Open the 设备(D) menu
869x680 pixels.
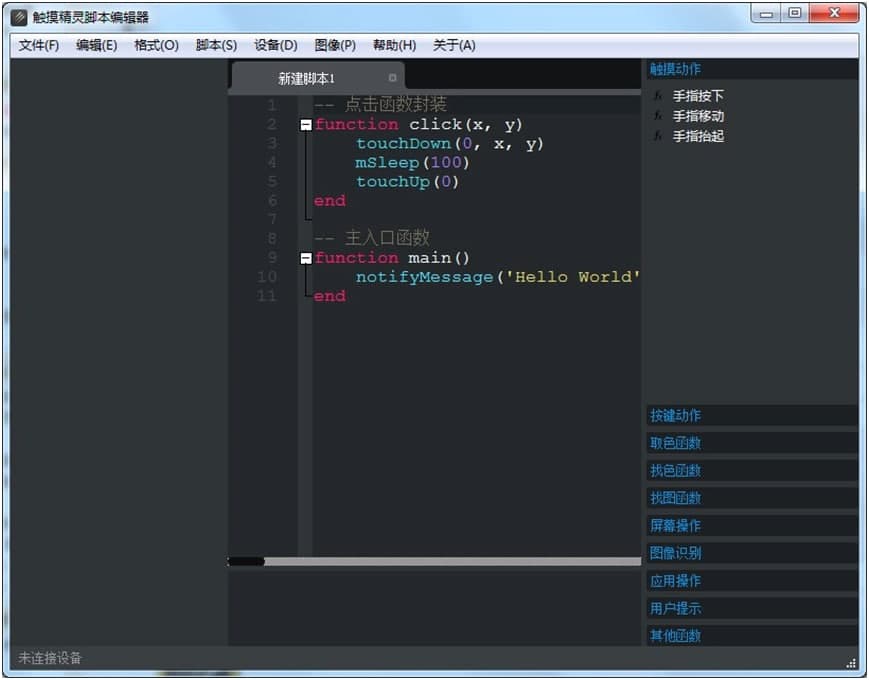(x=276, y=45)
